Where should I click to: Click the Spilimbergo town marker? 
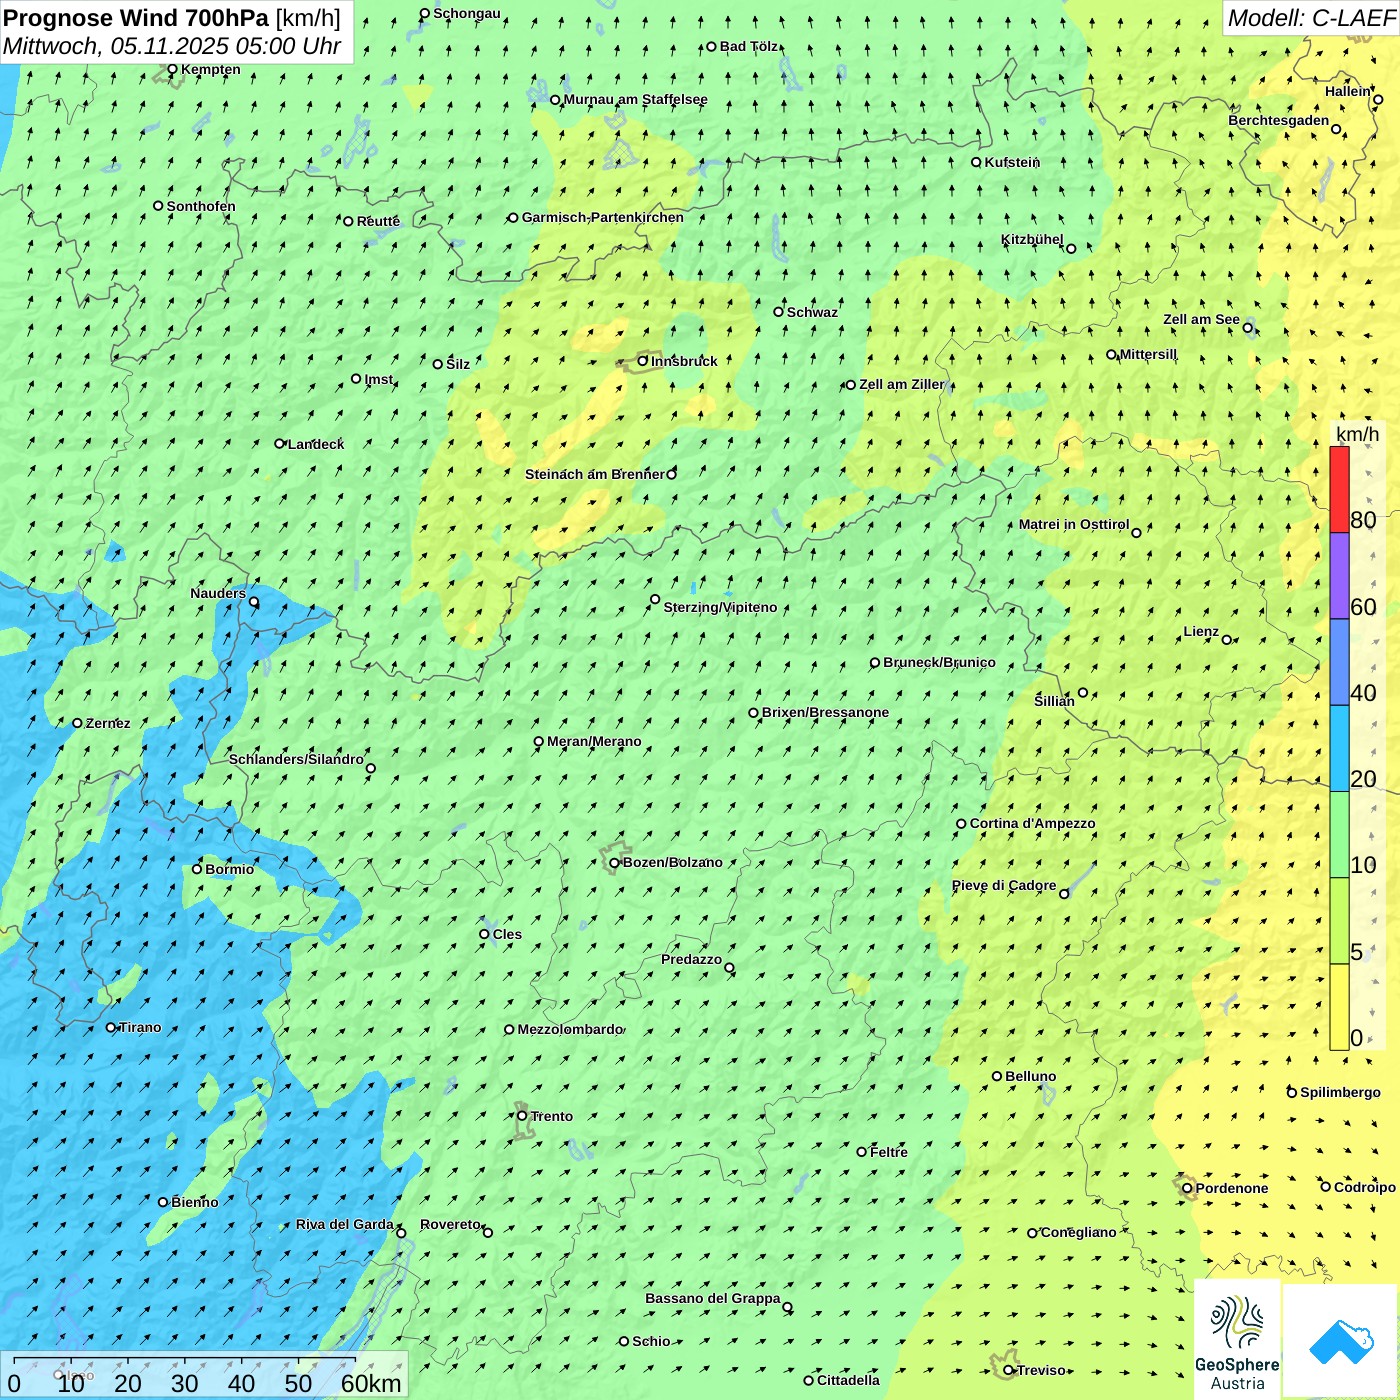(x=1292, y=1092)
